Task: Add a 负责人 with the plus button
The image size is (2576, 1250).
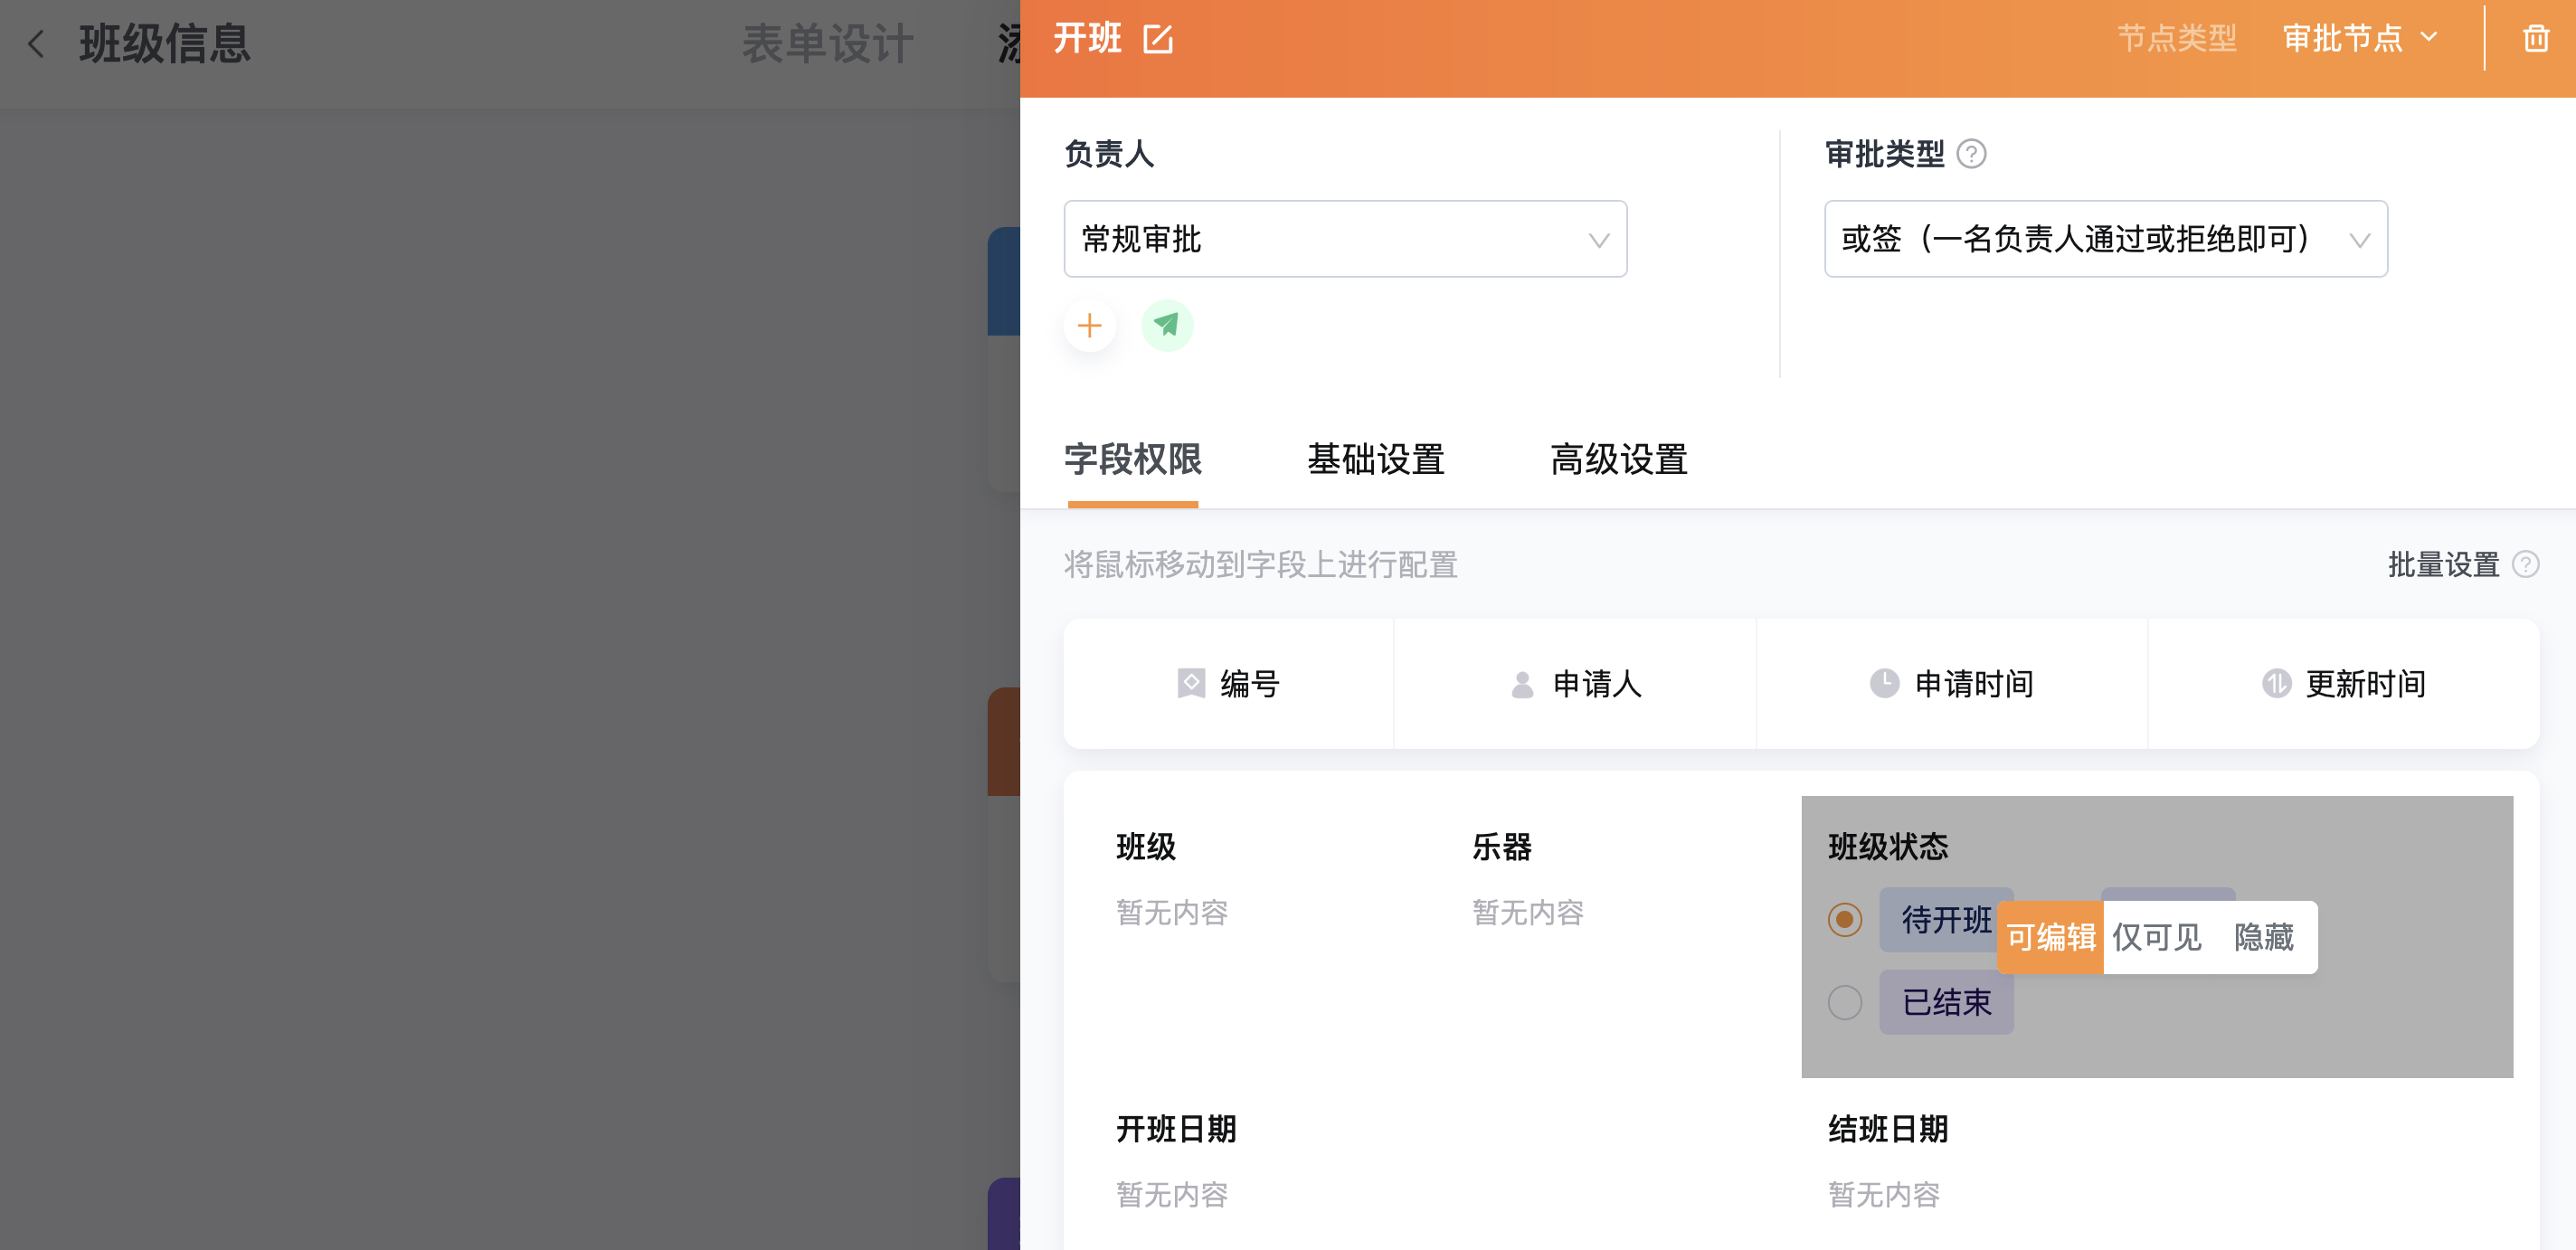Action: pos(1089,326)
